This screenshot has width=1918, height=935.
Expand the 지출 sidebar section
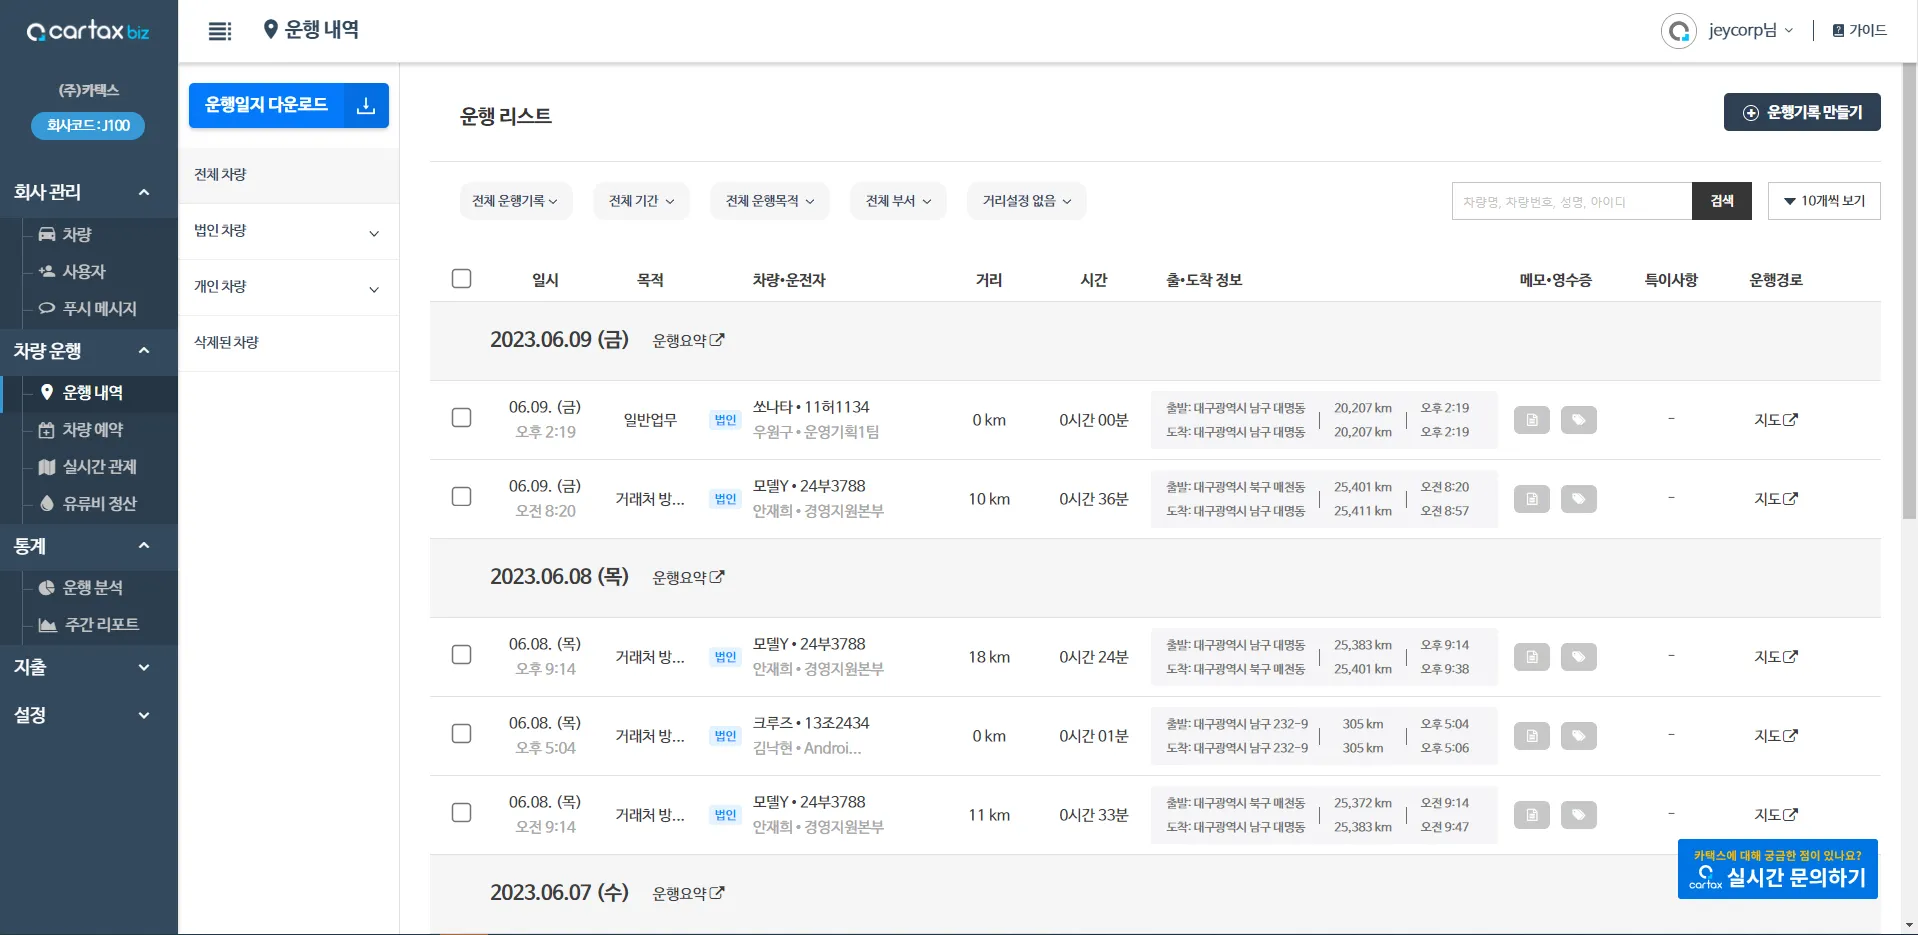click(x=89, y=667)
